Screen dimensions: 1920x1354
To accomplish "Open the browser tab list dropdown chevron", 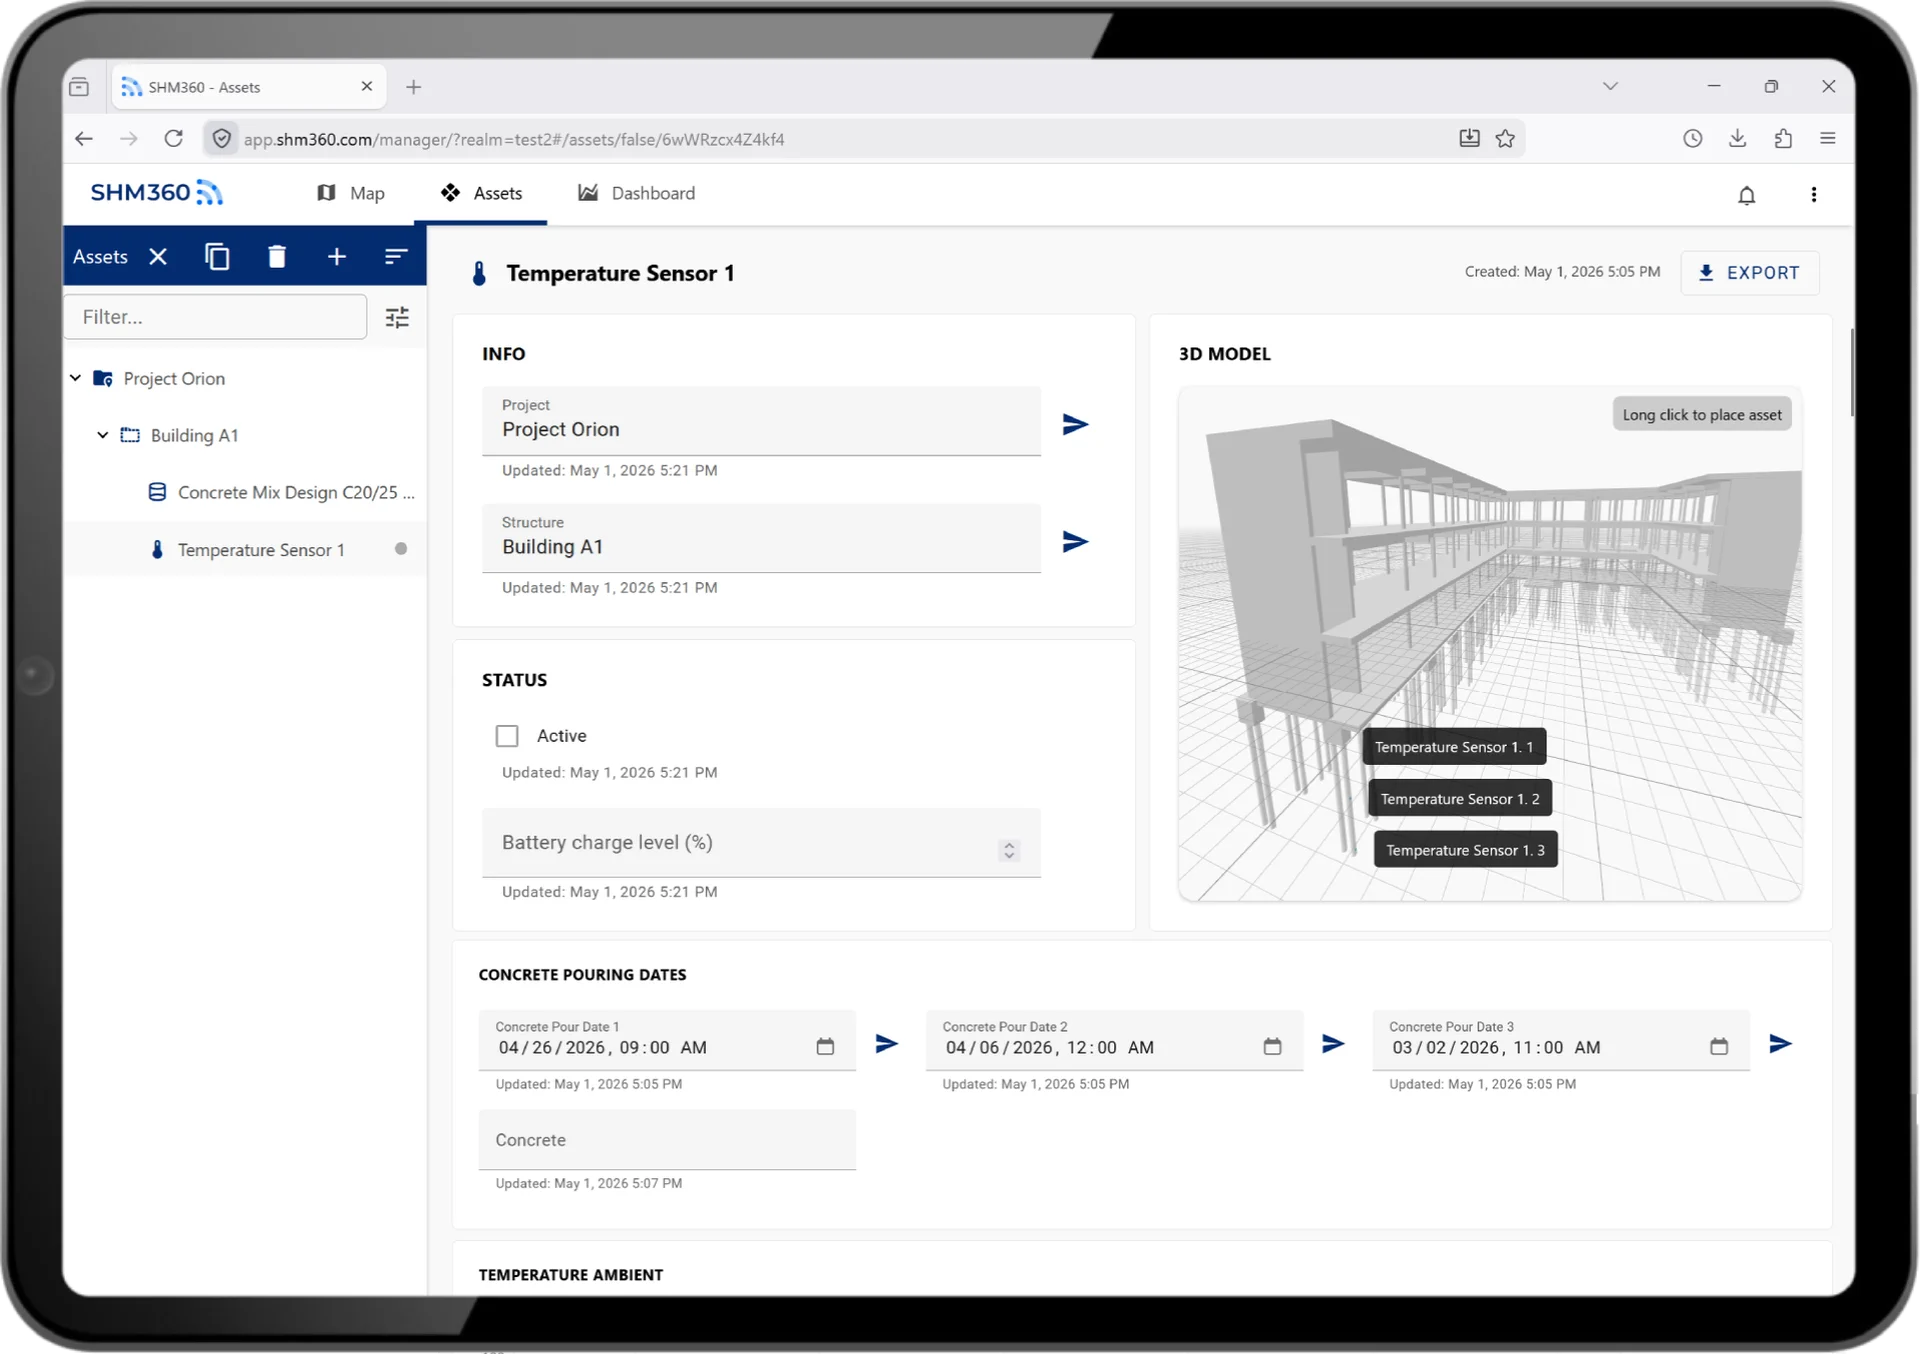I will click(1610, 86).
